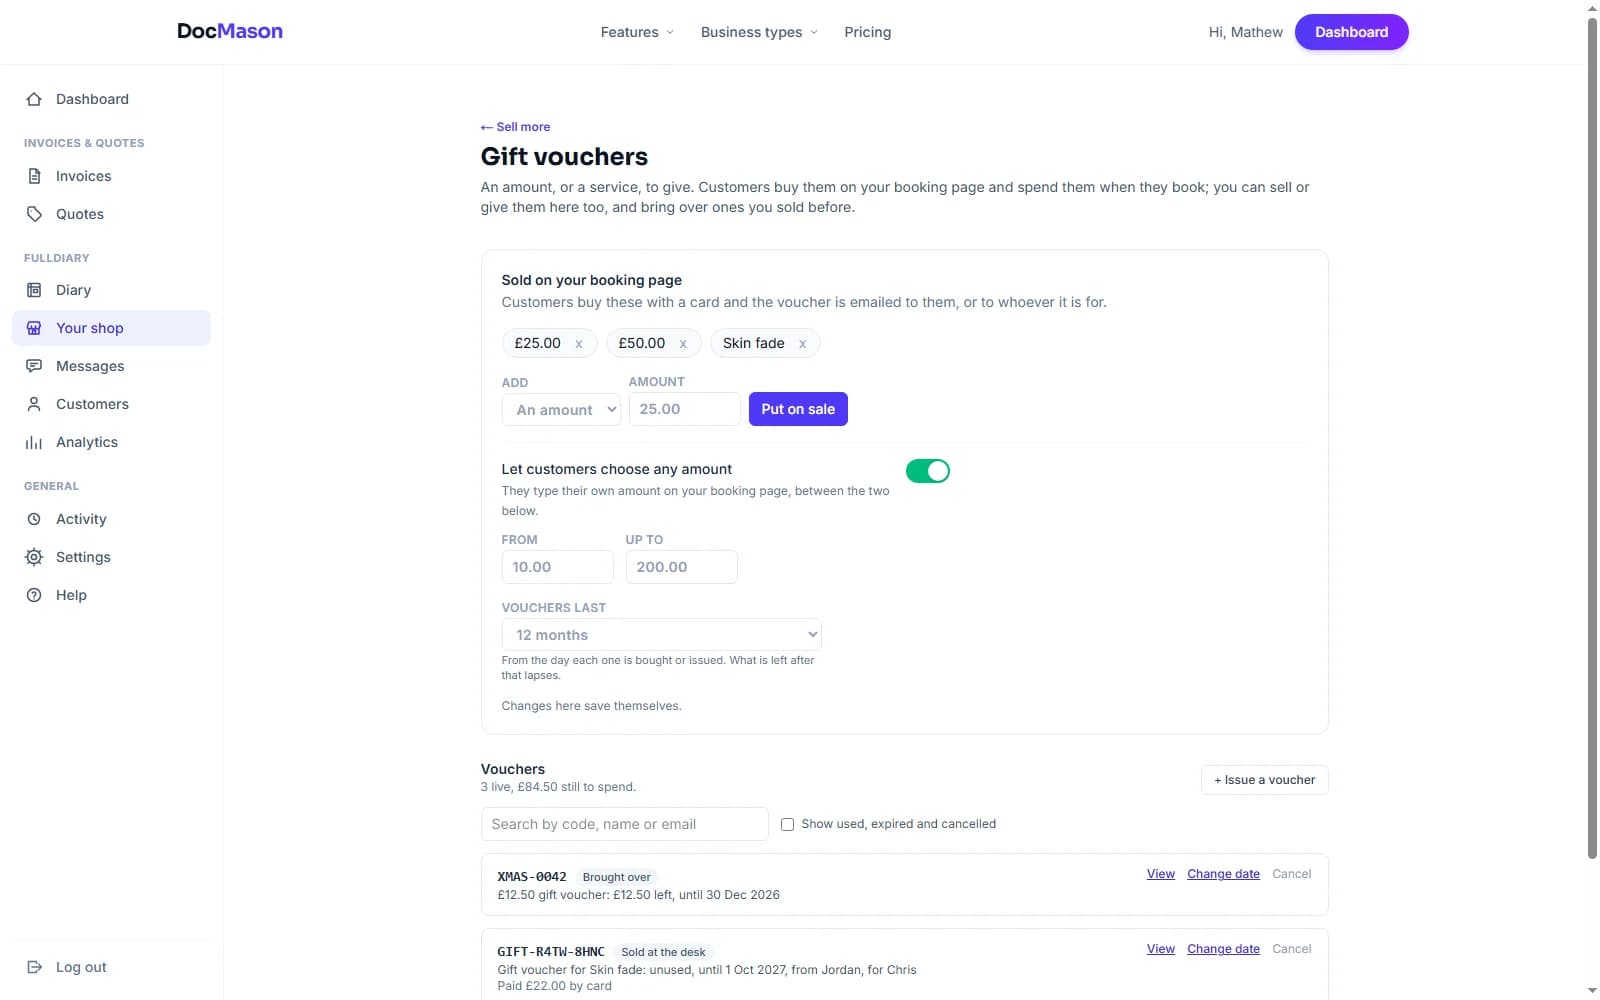Remove the Skin fade voucher chip

pyautogui.click(x=802, y=344)
